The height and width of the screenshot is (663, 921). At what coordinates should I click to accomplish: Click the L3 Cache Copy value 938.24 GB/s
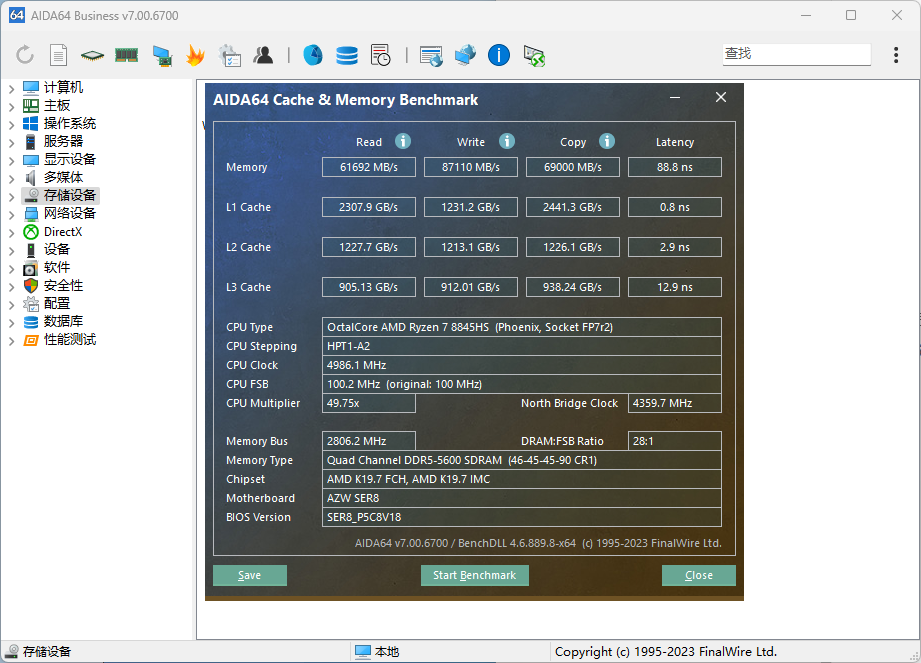[573, 287]
